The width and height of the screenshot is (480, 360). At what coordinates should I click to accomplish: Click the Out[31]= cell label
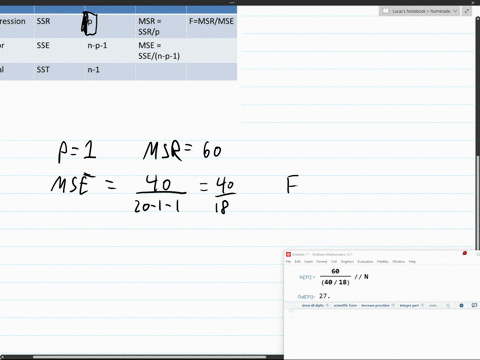(x=306, y=297)
